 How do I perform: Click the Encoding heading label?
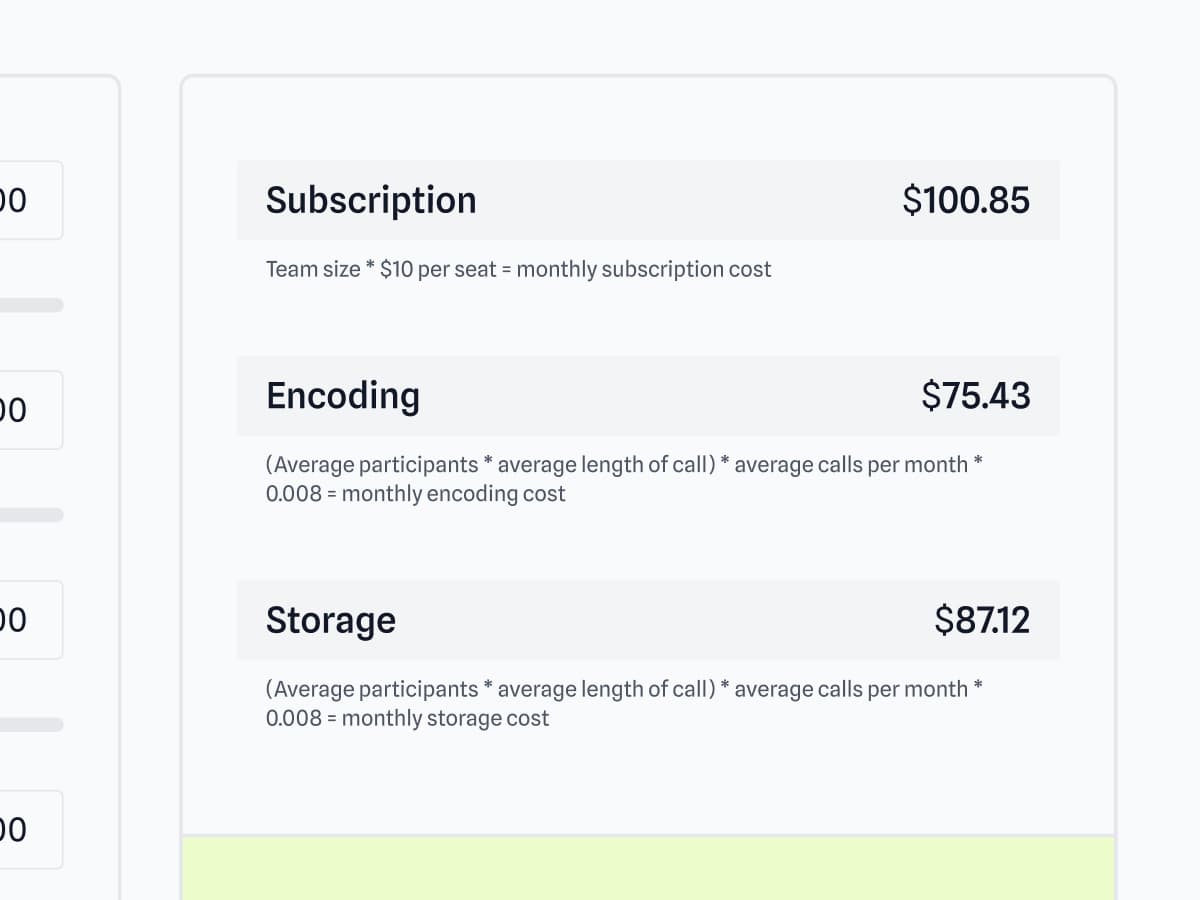tap(343, 396)
